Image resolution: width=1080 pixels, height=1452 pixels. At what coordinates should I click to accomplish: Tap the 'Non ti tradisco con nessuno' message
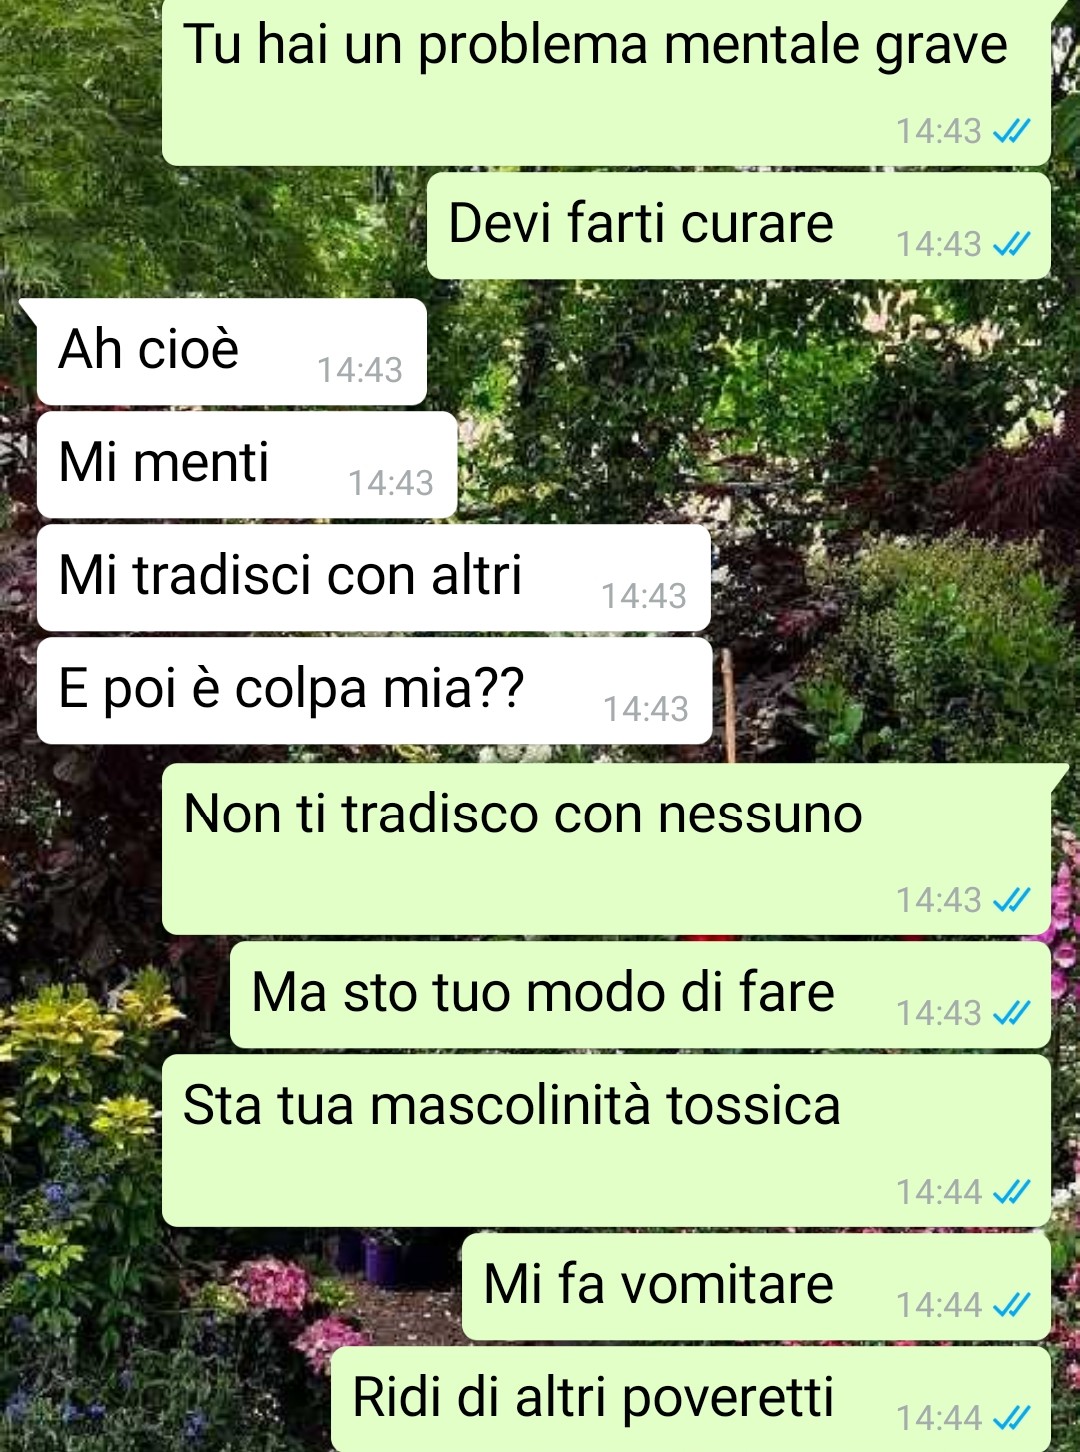606,849
